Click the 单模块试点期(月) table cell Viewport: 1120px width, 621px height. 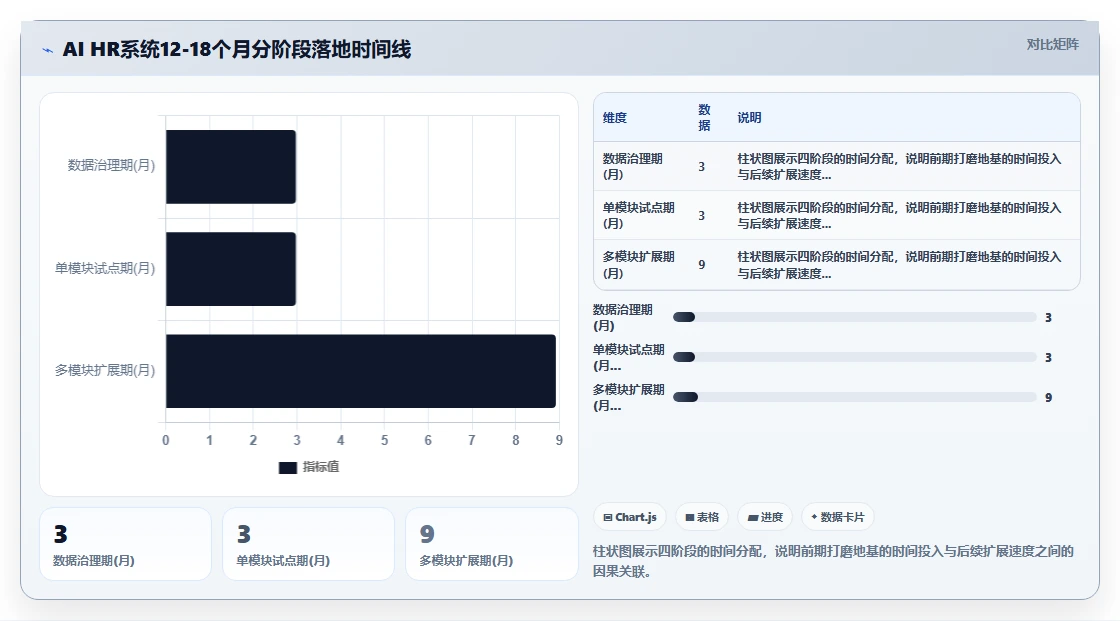coord(639,215)
